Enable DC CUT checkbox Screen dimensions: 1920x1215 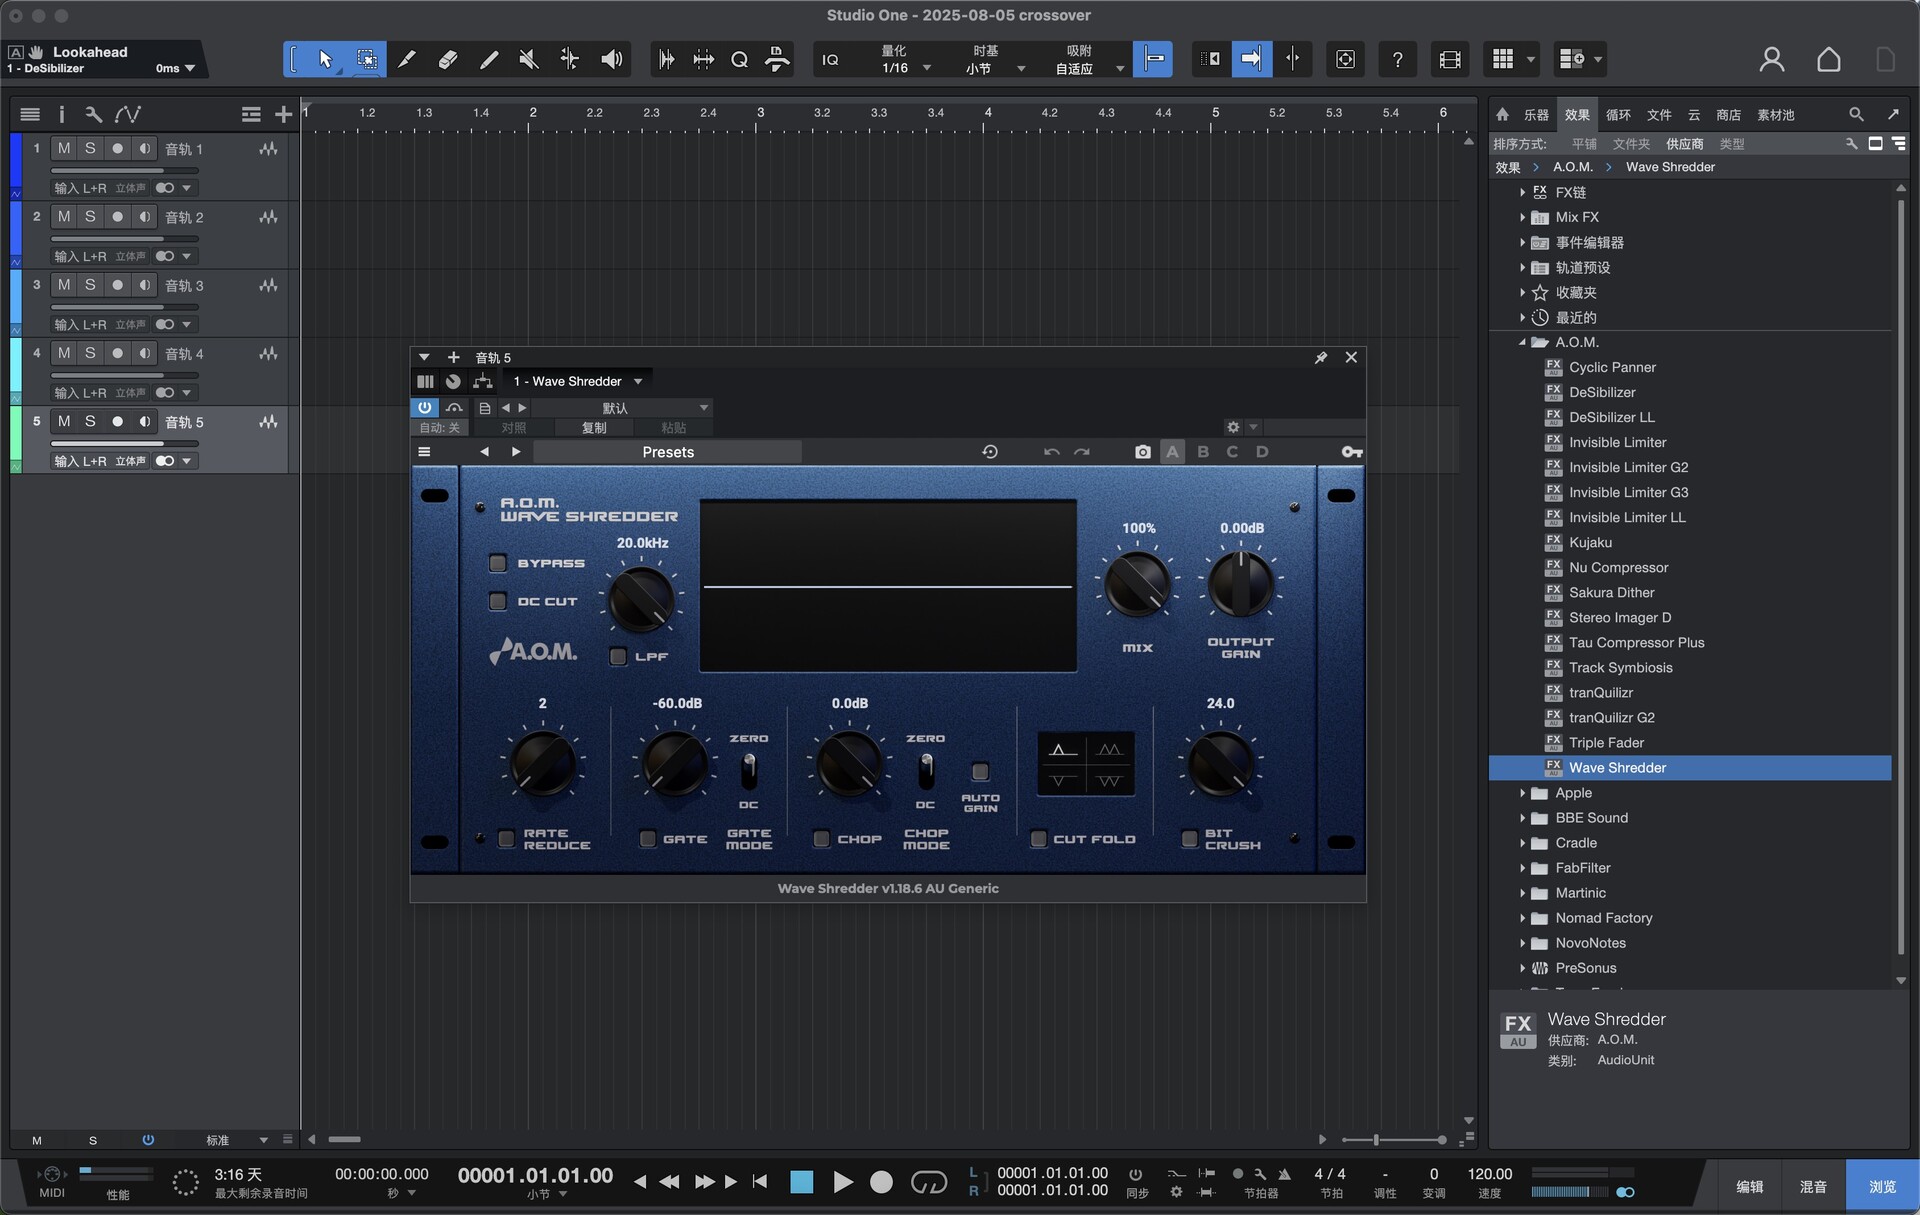click(x=498, y=601)
